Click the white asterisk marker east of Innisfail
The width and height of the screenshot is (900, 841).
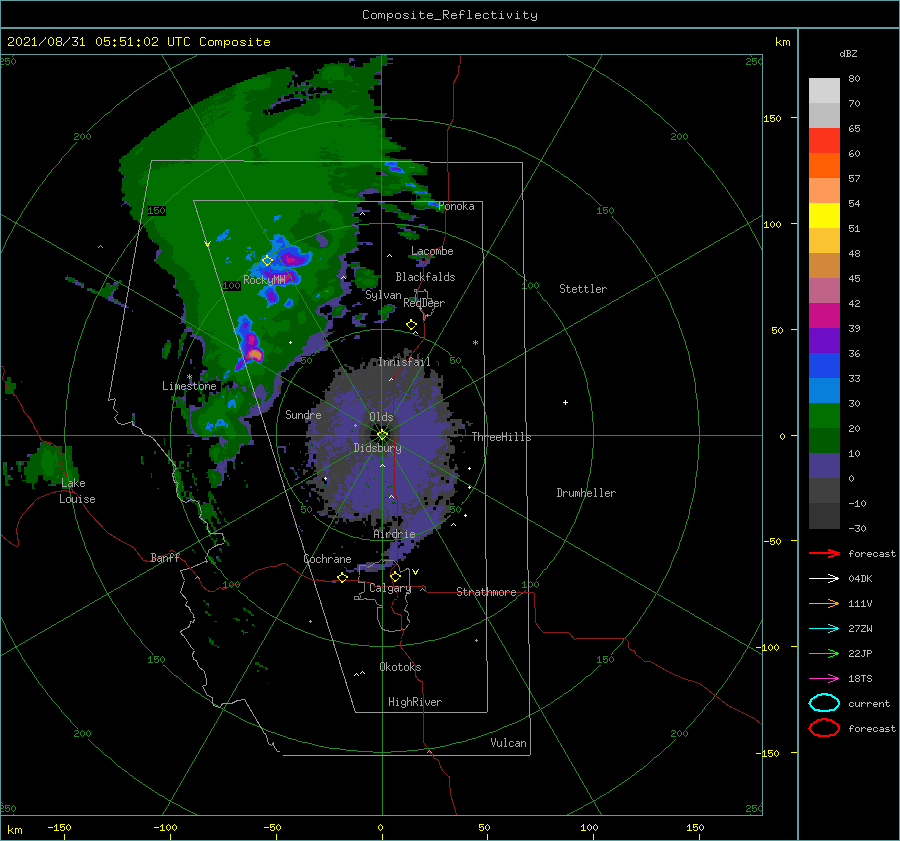(x=475, y=343)
